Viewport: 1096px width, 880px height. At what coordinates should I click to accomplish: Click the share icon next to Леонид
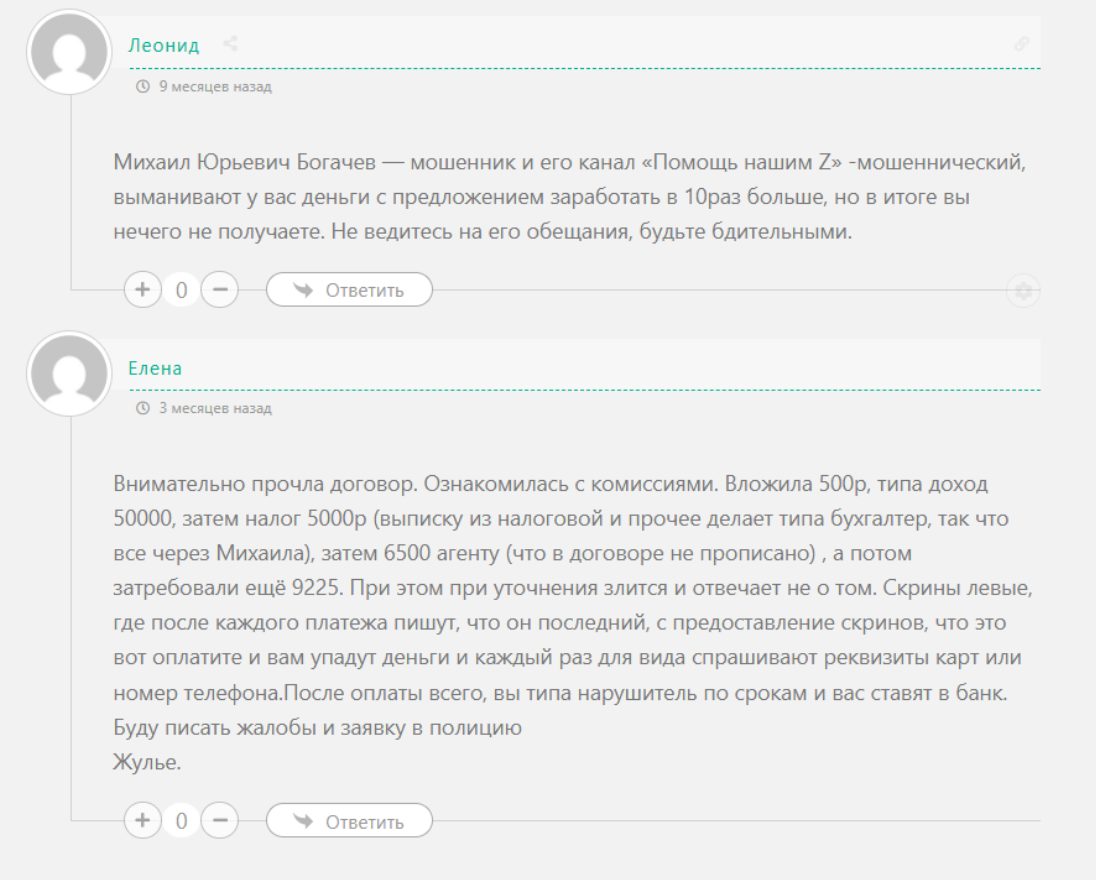point(230,44)
